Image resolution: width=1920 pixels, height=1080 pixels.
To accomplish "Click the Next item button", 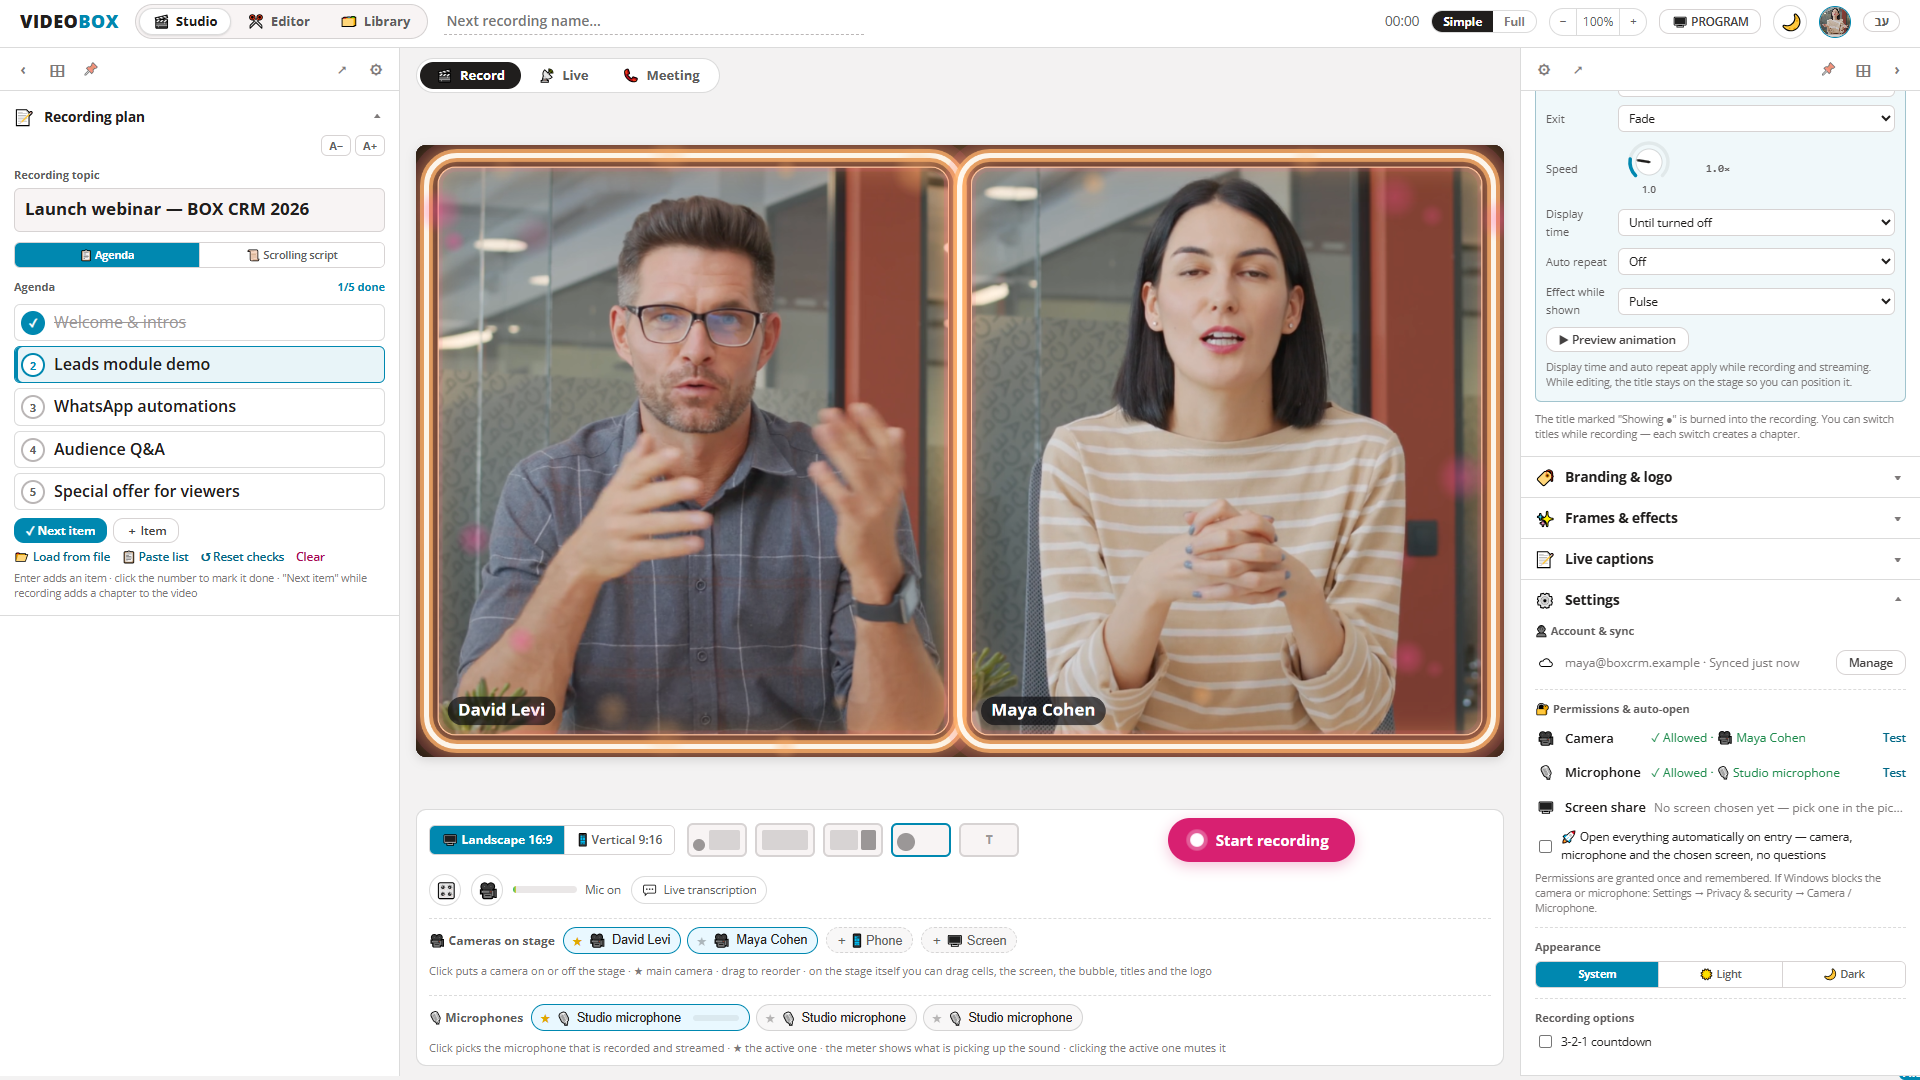I will click(x=60, y=531).
